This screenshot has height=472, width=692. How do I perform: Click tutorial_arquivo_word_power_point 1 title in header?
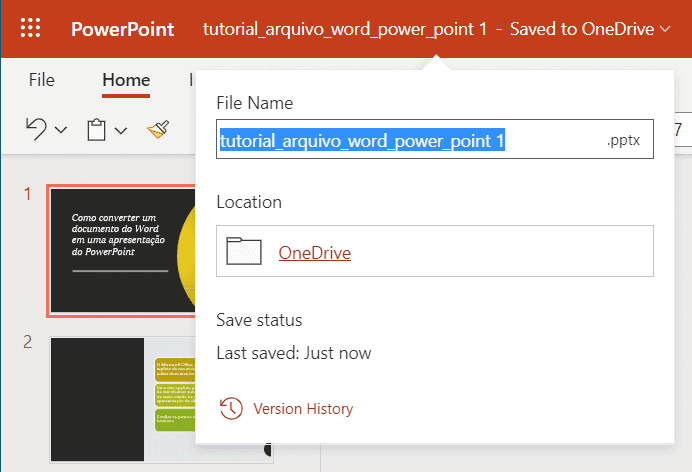(345, 29)
